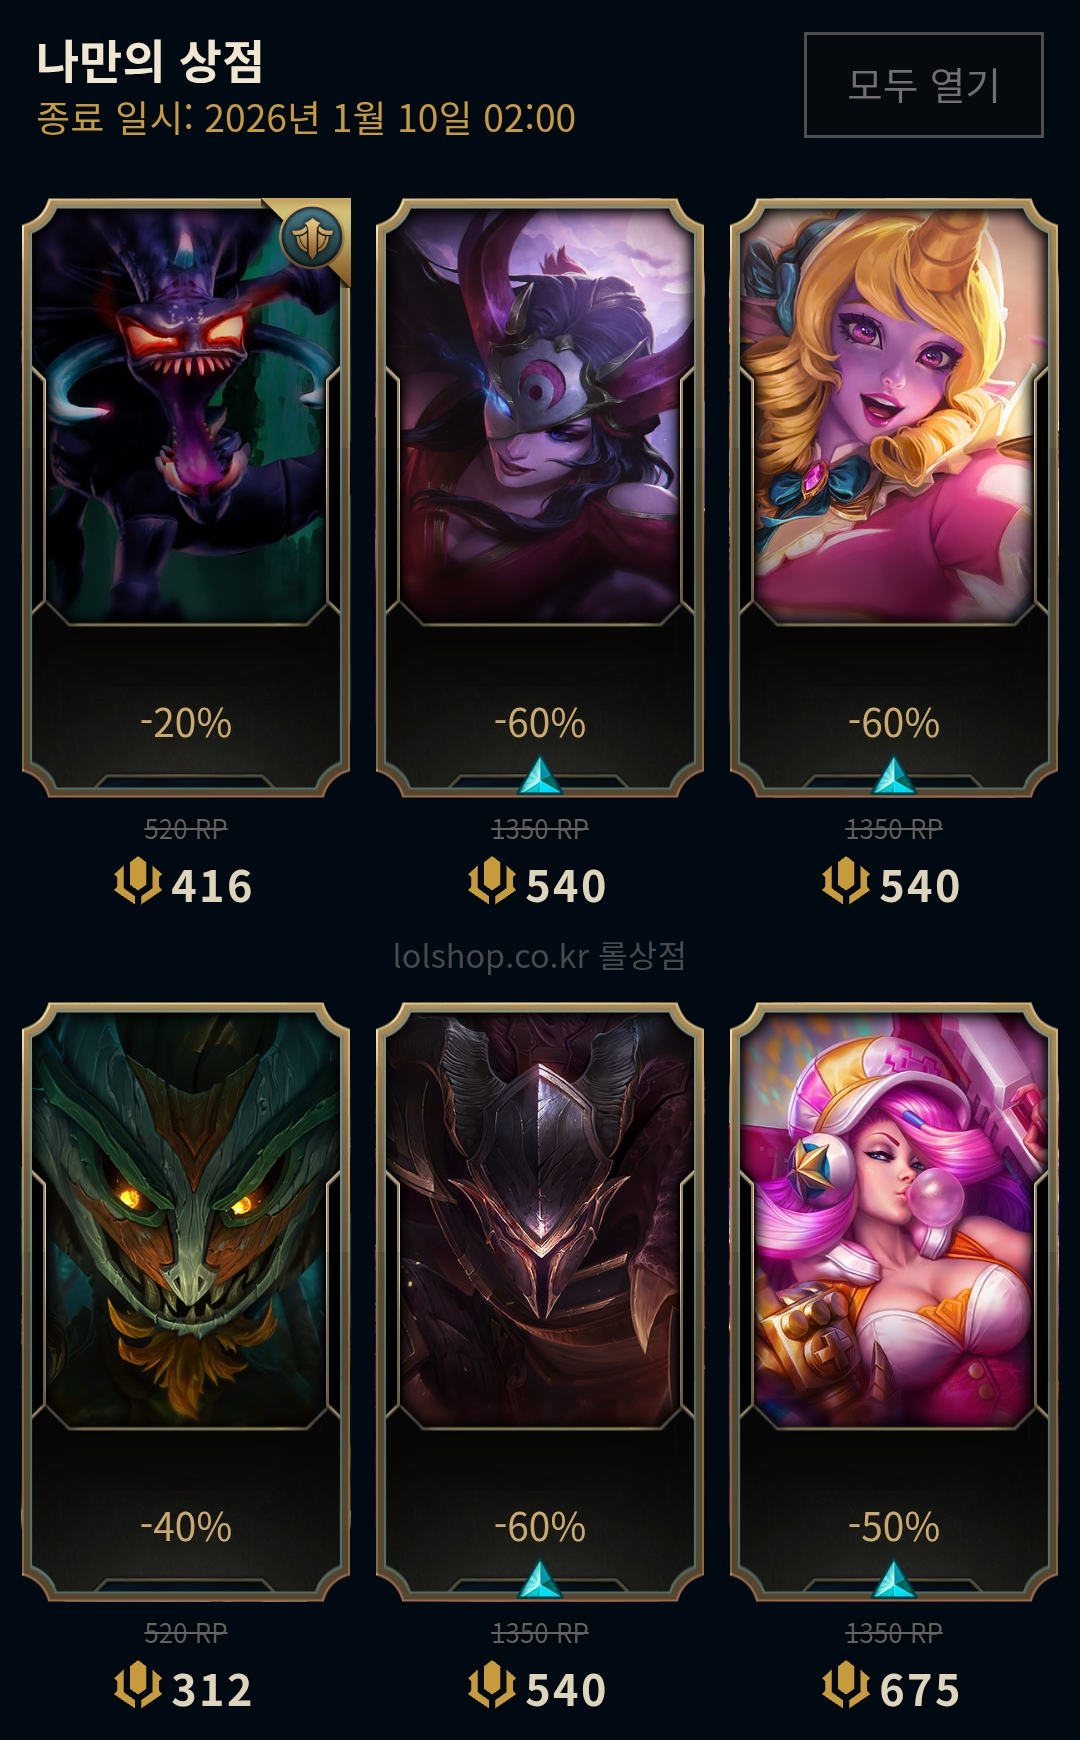
Task: Select the masked woman skin thumbnail
Action: (x=540, y=416)
